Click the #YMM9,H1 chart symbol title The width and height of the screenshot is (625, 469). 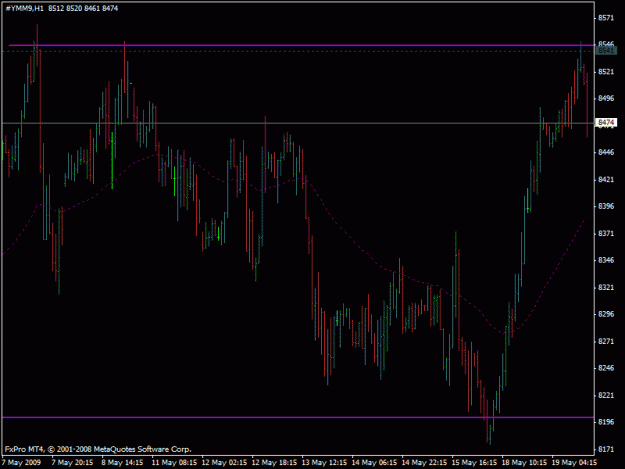(x=24, y=8)
